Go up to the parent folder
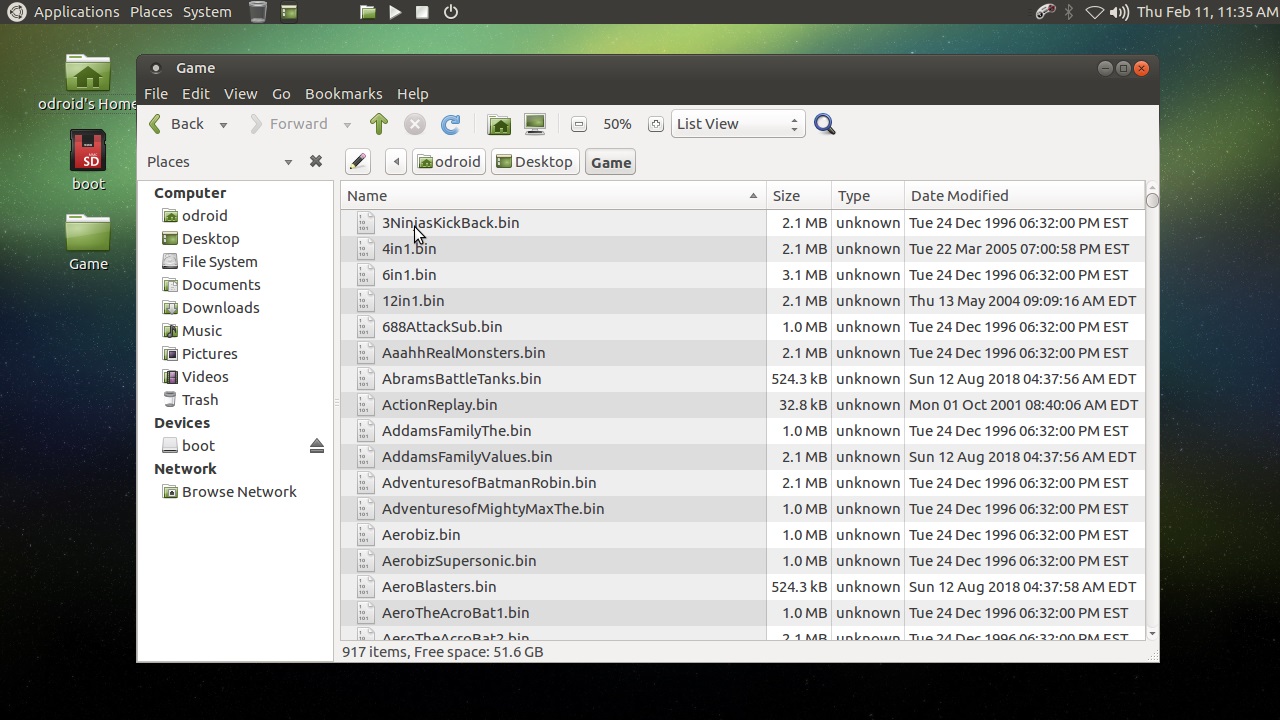1280x720 pixels. [378, 124]
